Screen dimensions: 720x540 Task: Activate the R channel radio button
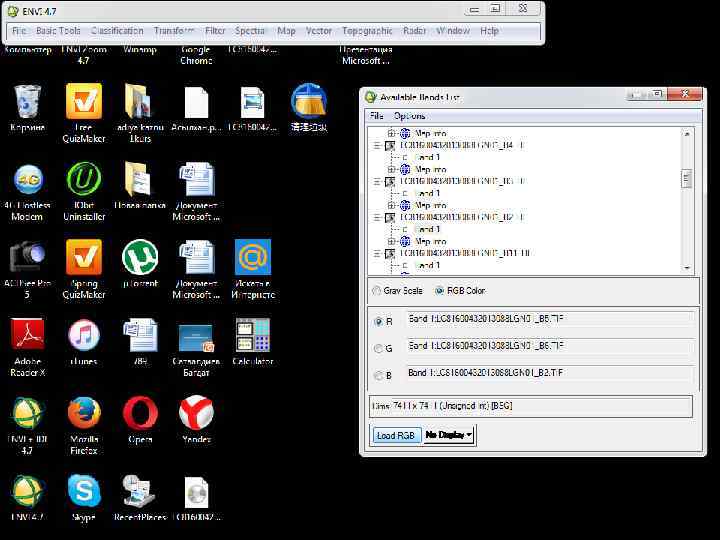pyautogui.click(x=378, y=322)
